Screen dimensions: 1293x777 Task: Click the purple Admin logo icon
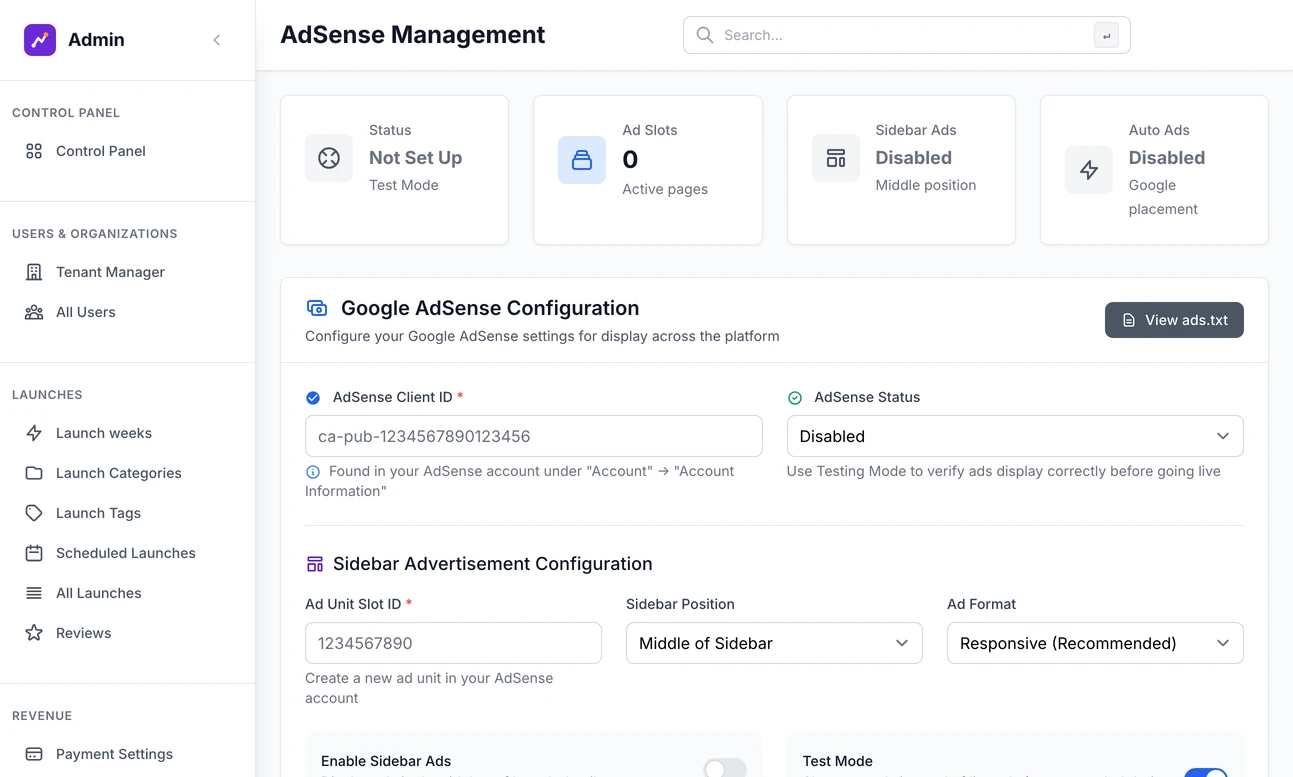click(x=40, y=40)
